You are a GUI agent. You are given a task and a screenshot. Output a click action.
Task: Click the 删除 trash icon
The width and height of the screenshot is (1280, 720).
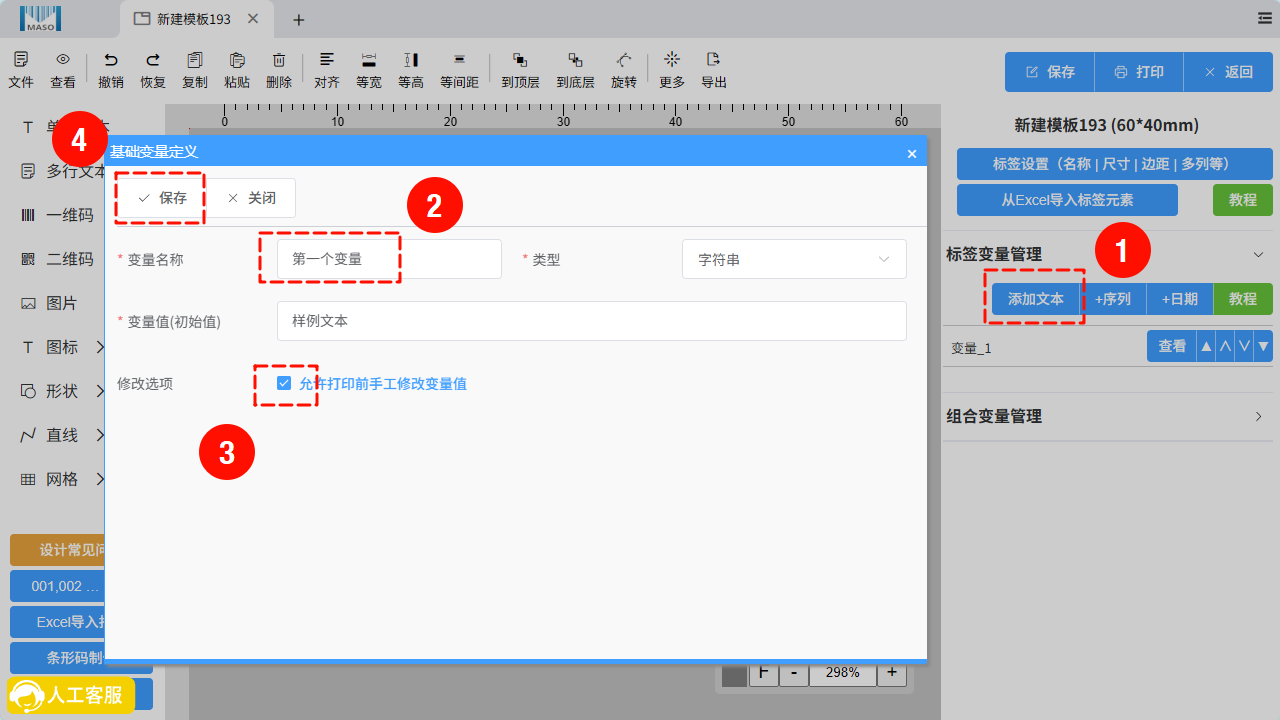tap(279, 60)
